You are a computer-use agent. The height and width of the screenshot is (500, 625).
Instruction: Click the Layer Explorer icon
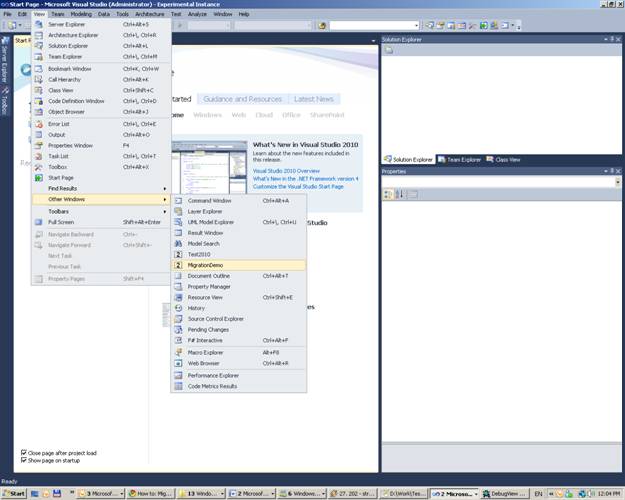(x=179, y=211)
